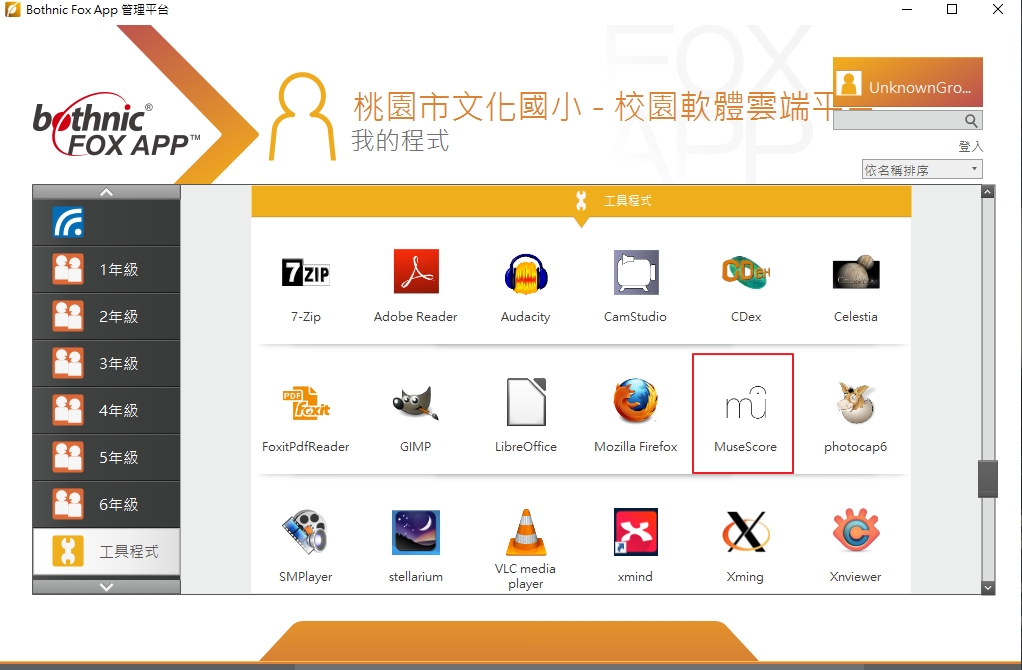Launch VLC media player
Screen dimensions: 1022x670
[525, 531]
